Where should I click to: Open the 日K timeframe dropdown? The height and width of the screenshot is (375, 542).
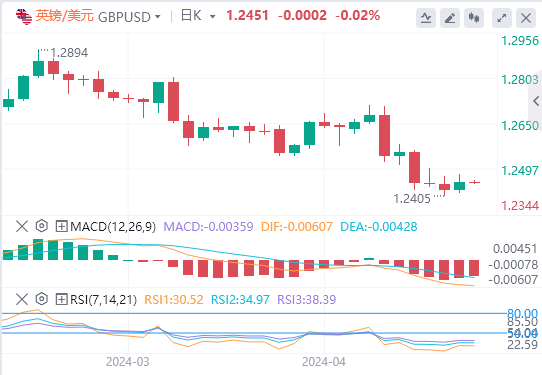(198, 16)
